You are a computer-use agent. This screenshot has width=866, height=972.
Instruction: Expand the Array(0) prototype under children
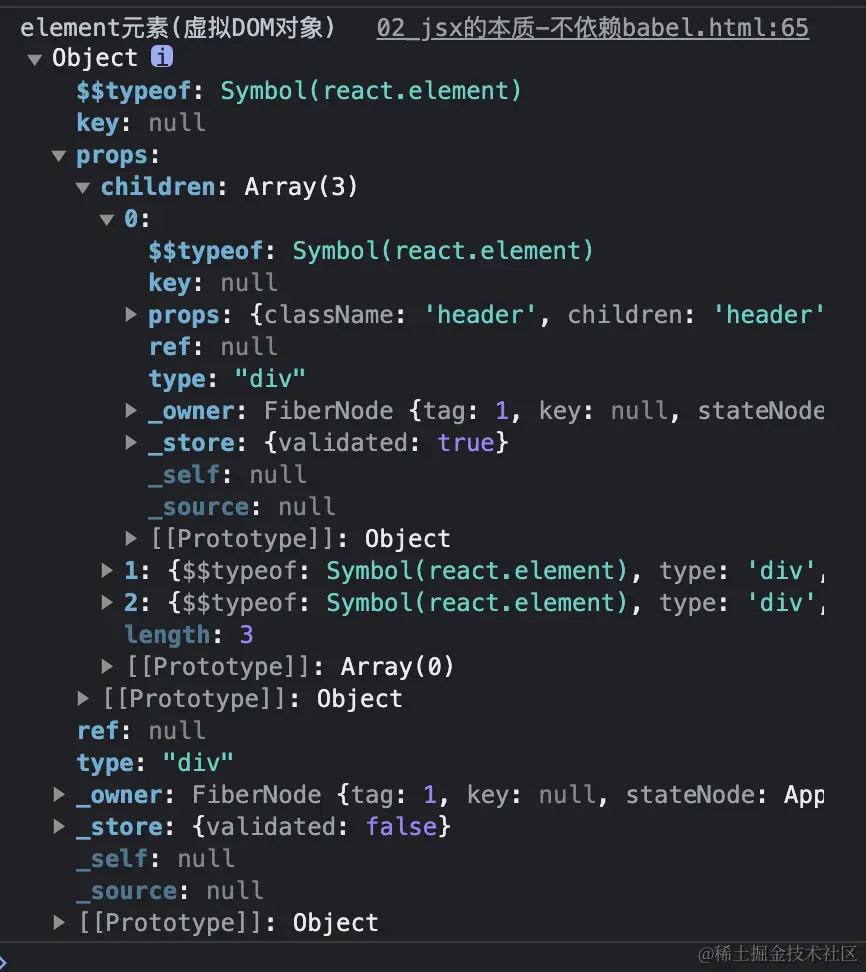point(107,667)
